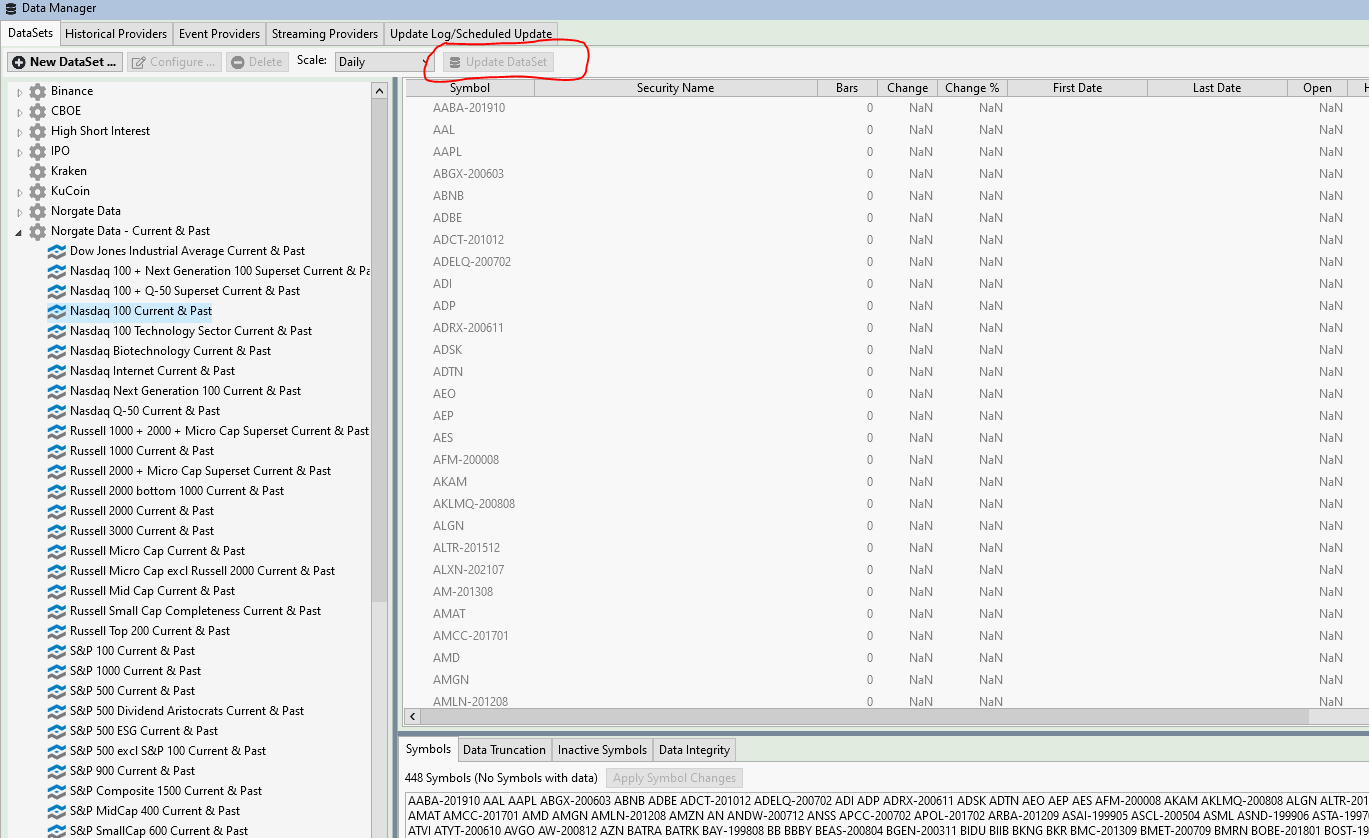Click the Binance provider gear icon

point(38,91)
